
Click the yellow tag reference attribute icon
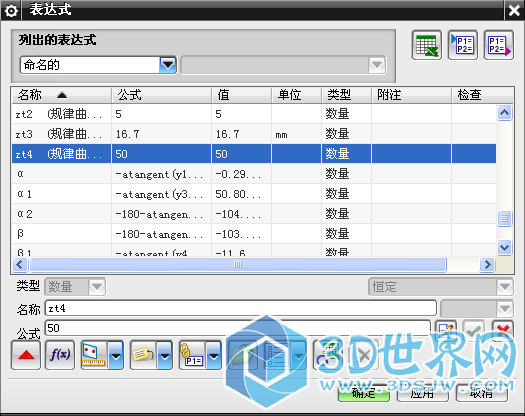[143, 355]
